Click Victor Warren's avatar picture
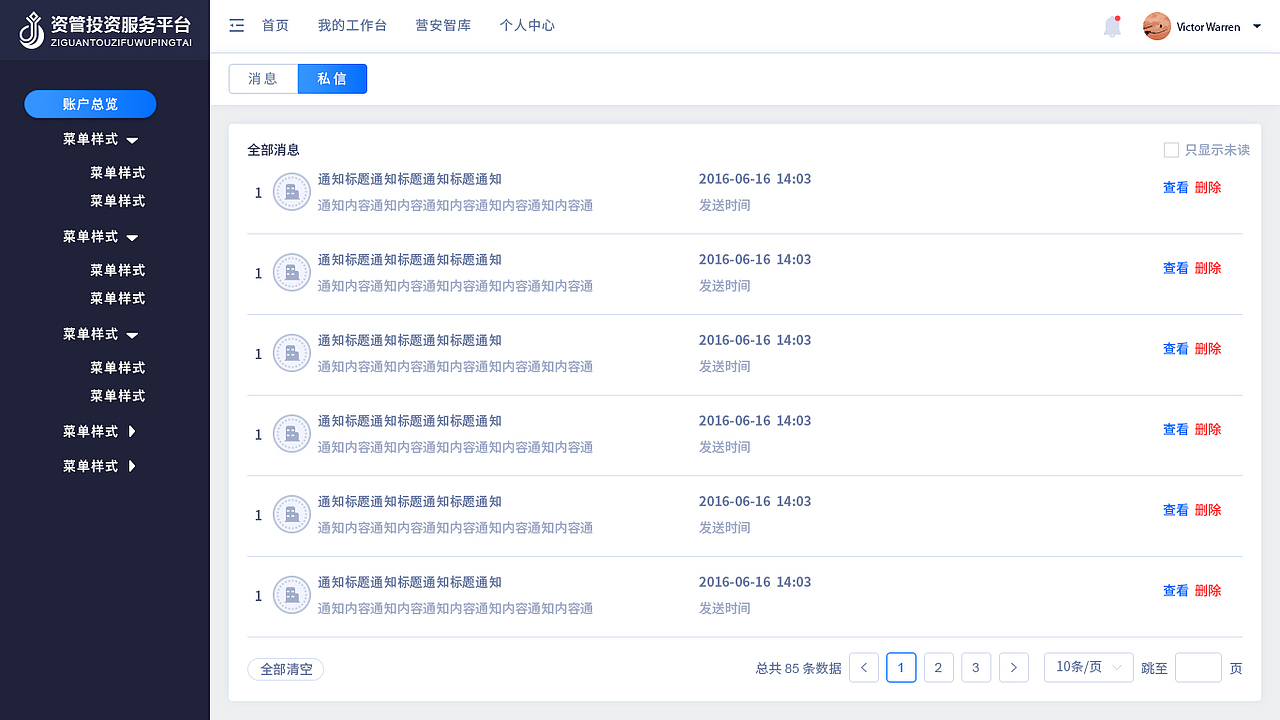This screenshot has width=1280, height=720. click(1156, 26)
